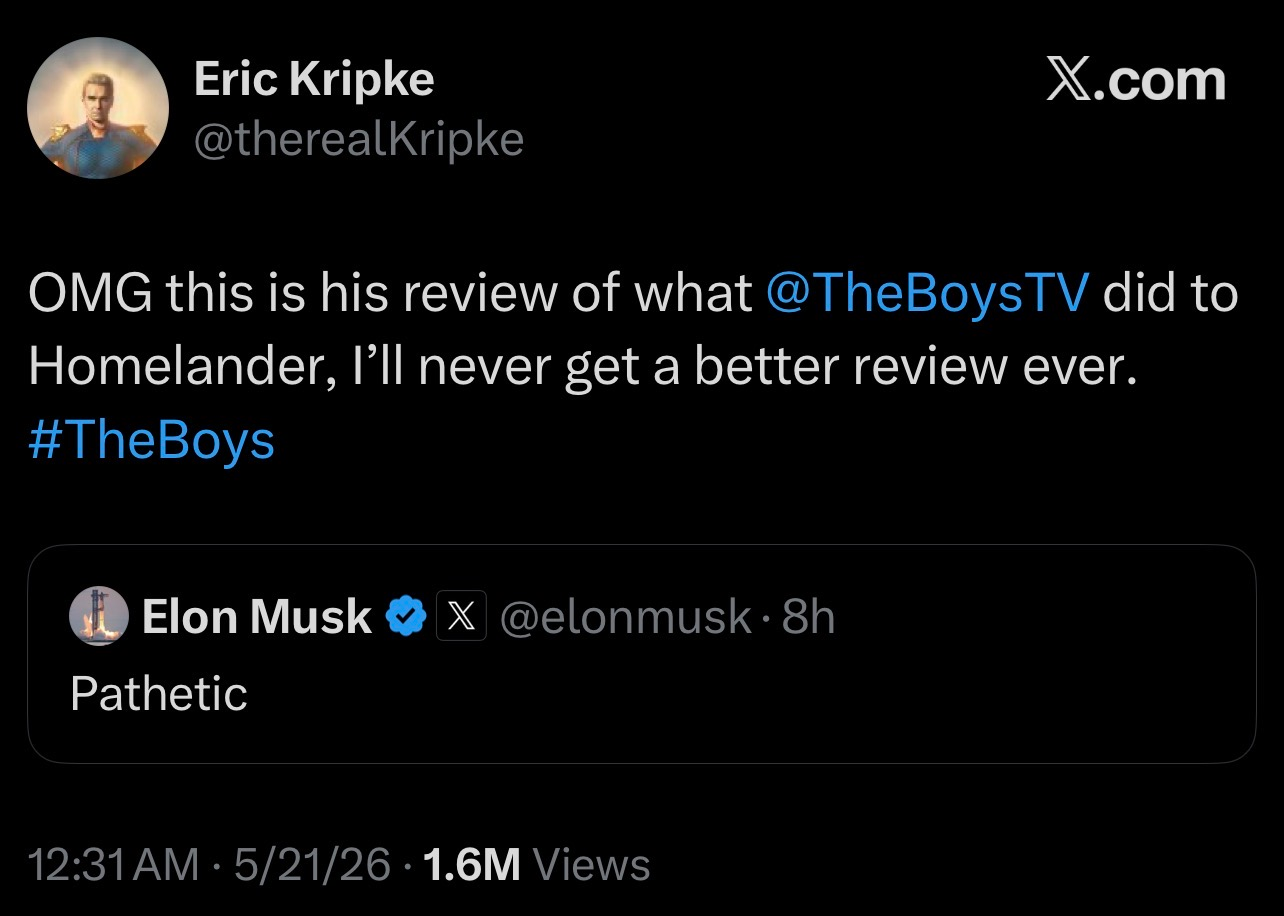Screen dimensions: 1284x916
Task: Click the 8h timestamp on quoted post
Action: coord(808,617)
